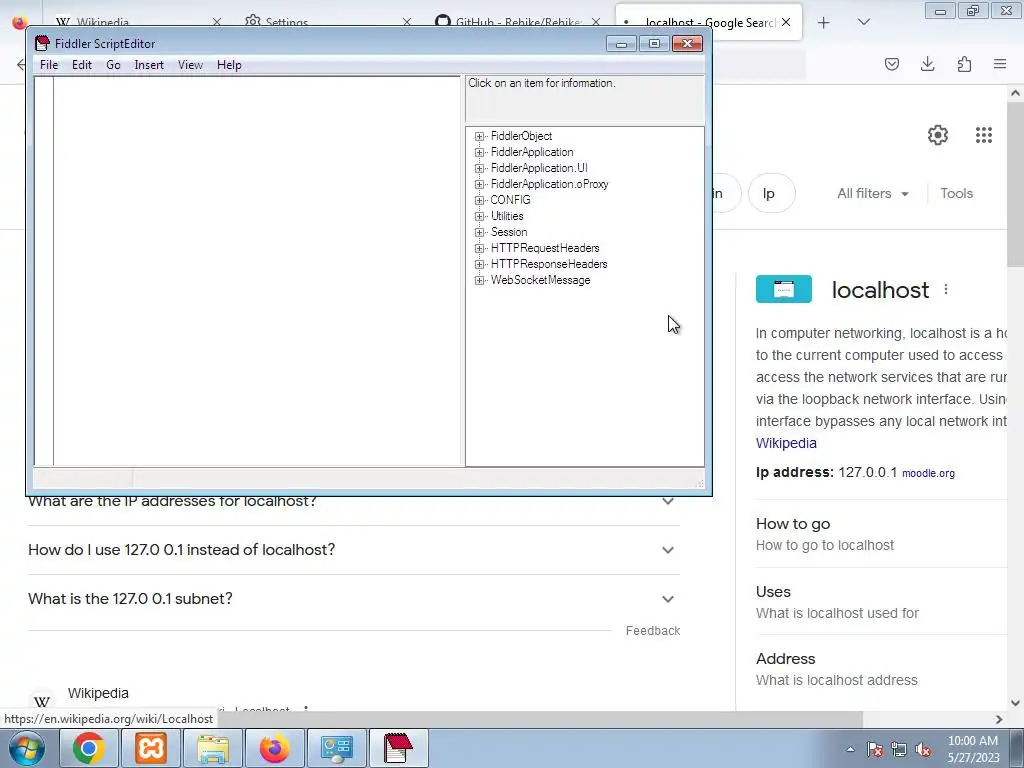
Task: Open Windows Explorer from the taskbar
Action: click(213, 748)
